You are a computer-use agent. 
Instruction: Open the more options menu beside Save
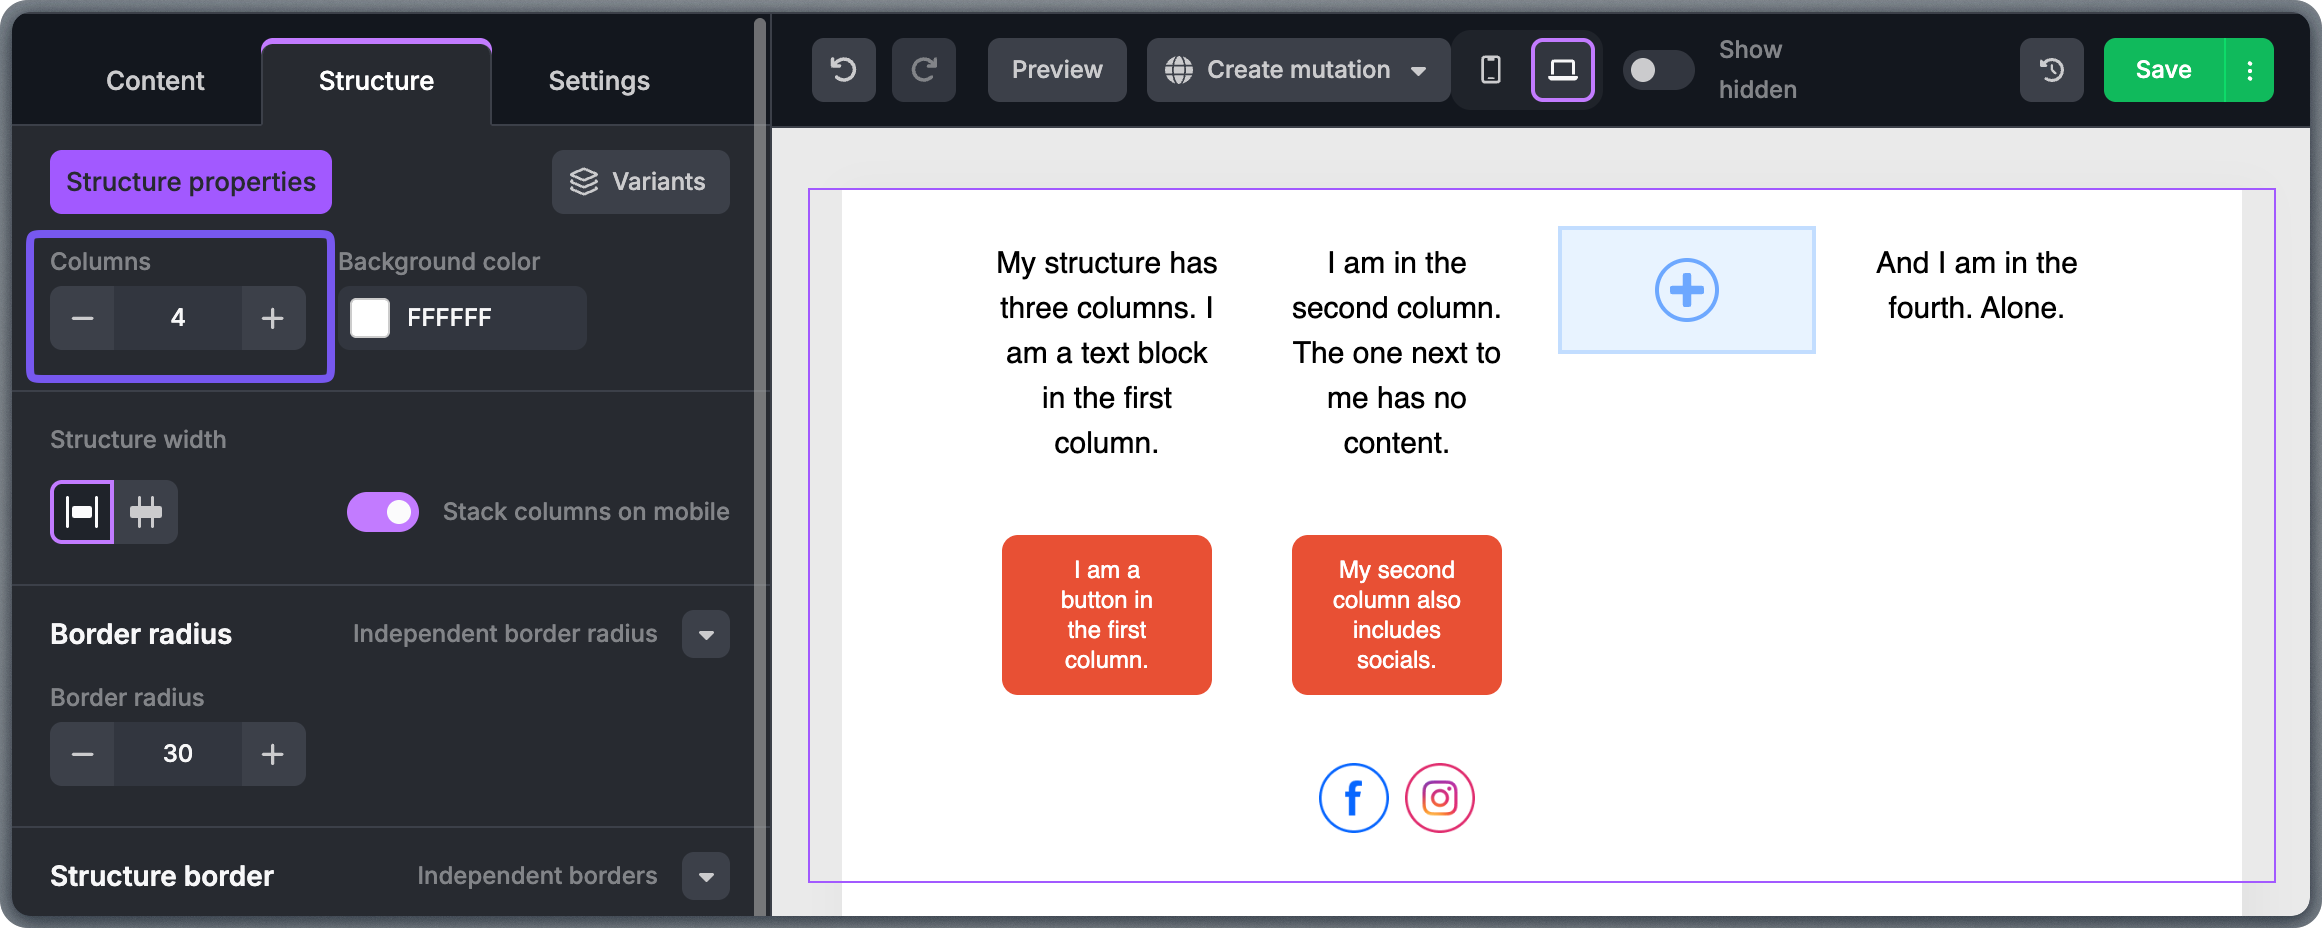click(x=2250, y=70)
